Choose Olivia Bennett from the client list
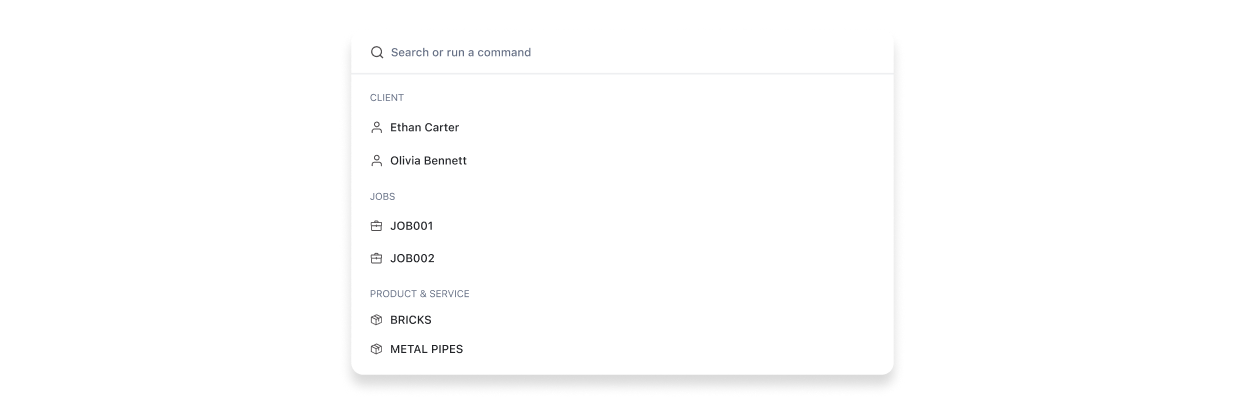 coord(622,161)
